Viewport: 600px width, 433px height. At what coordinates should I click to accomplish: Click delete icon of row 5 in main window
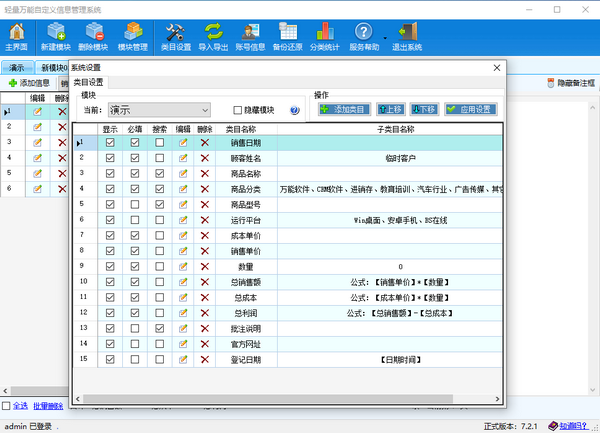(x=62, y=174)
